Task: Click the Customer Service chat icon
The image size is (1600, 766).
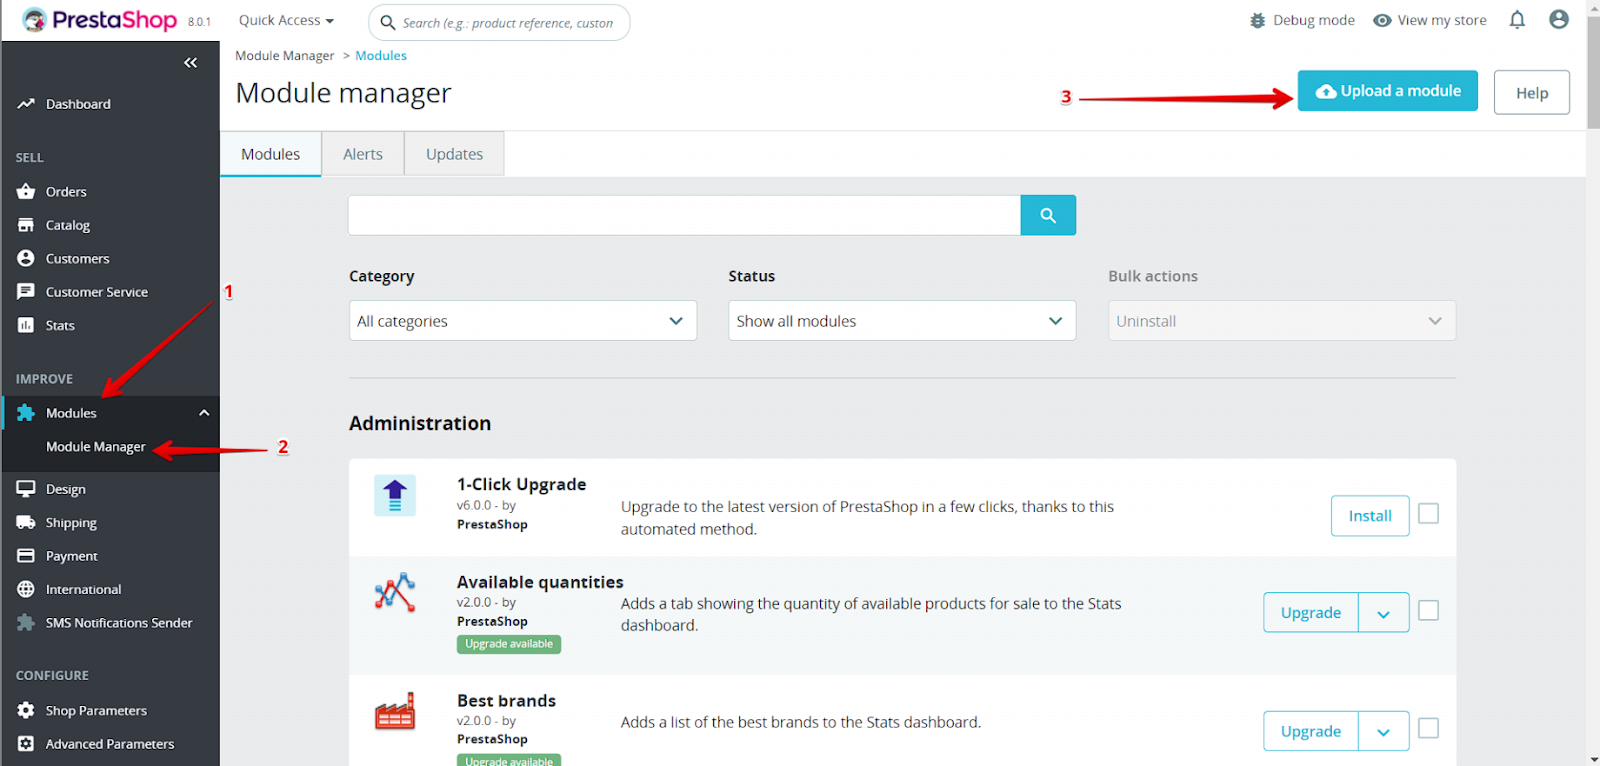Action: 26,292
